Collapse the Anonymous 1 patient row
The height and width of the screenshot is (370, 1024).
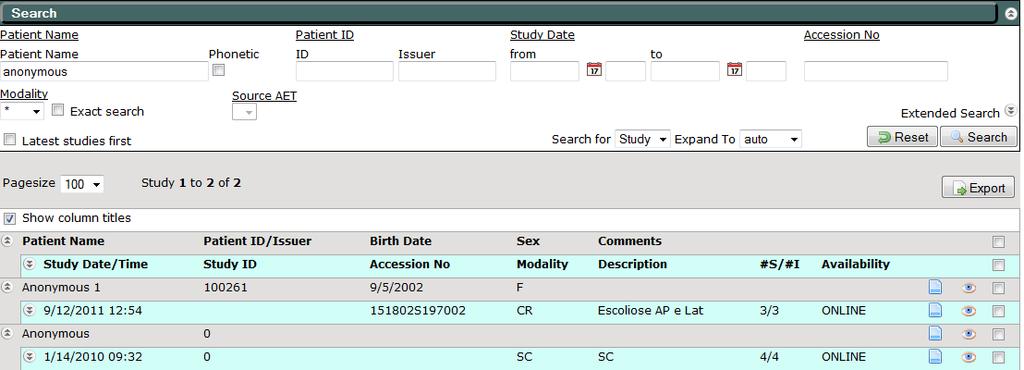pos(7,287)
